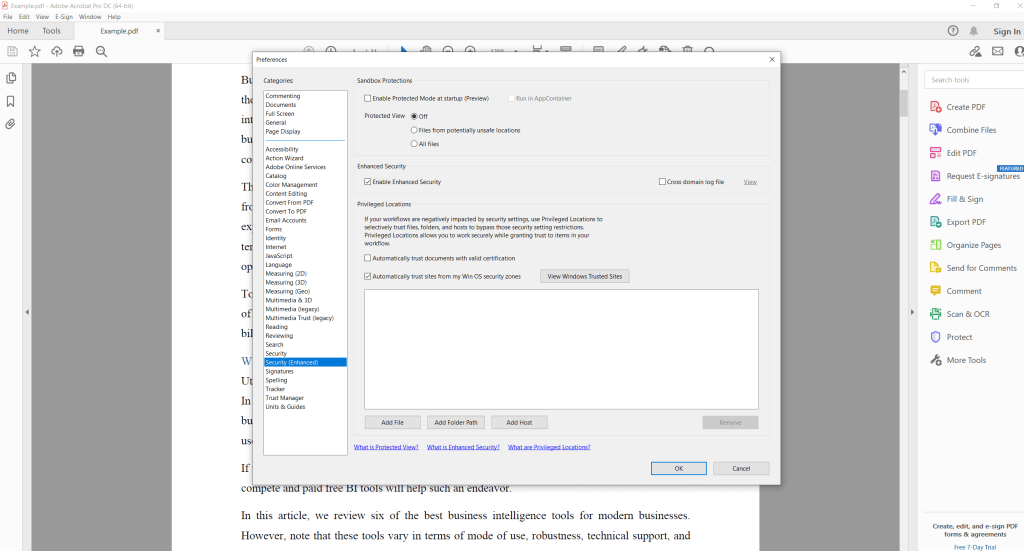Open the Export PDF tool
The height and width of the screenshot is (551, 1024).
click(957, 222)
